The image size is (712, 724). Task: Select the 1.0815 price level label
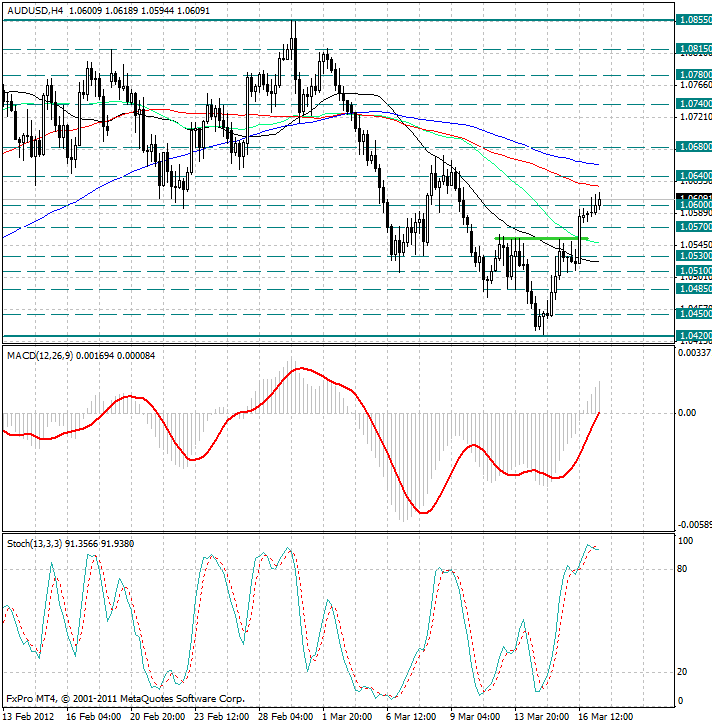(694, 48)
